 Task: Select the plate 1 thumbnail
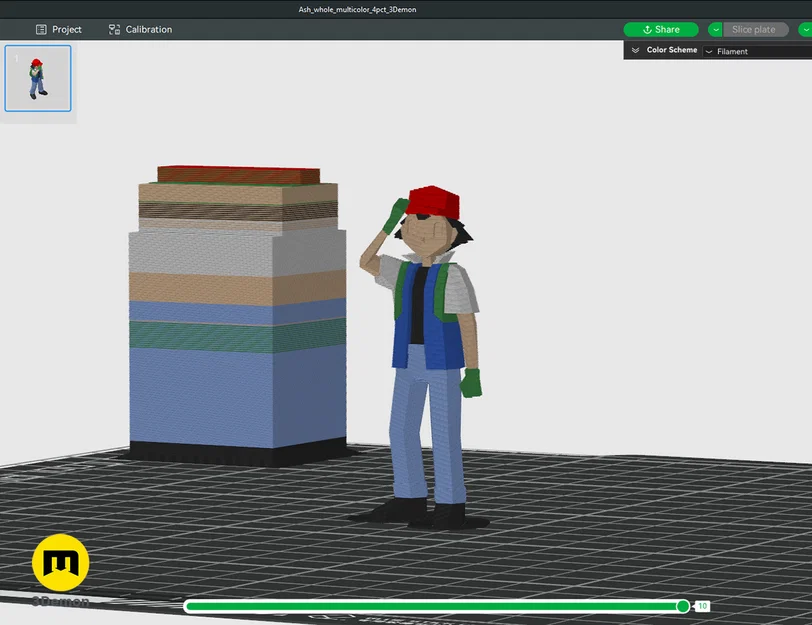coord(38,79)
